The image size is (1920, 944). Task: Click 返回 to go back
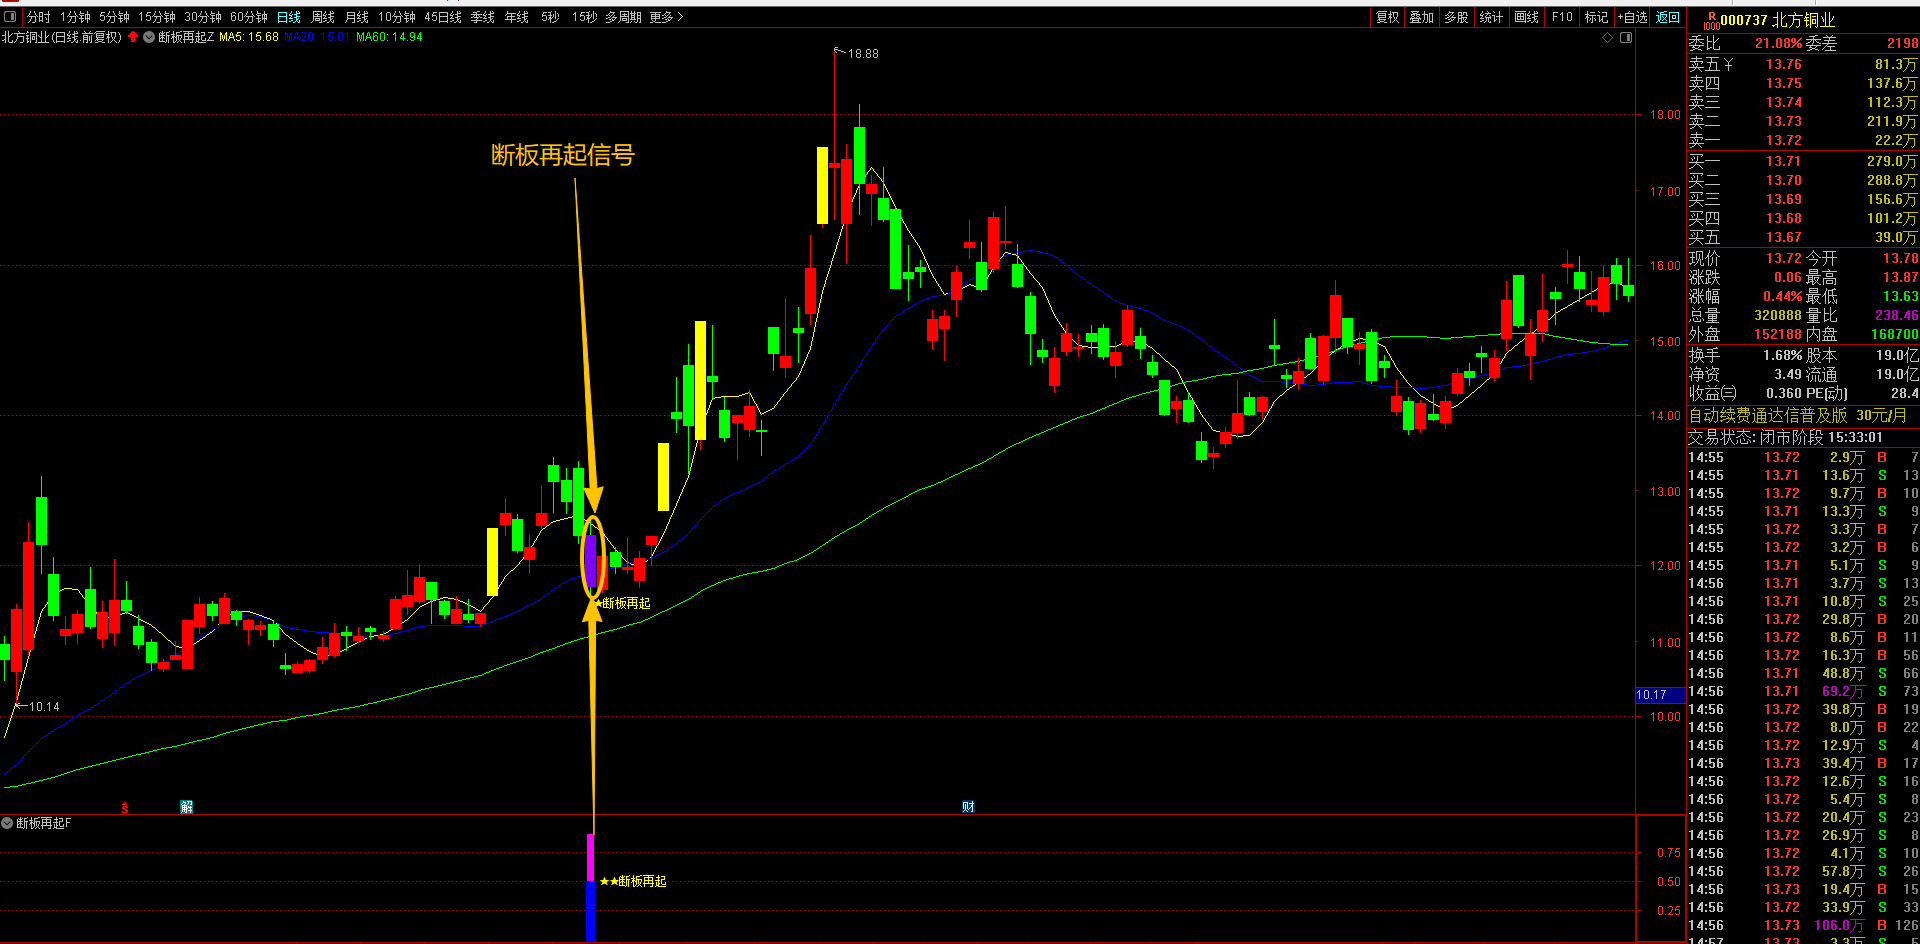(x=1668, y=17)
